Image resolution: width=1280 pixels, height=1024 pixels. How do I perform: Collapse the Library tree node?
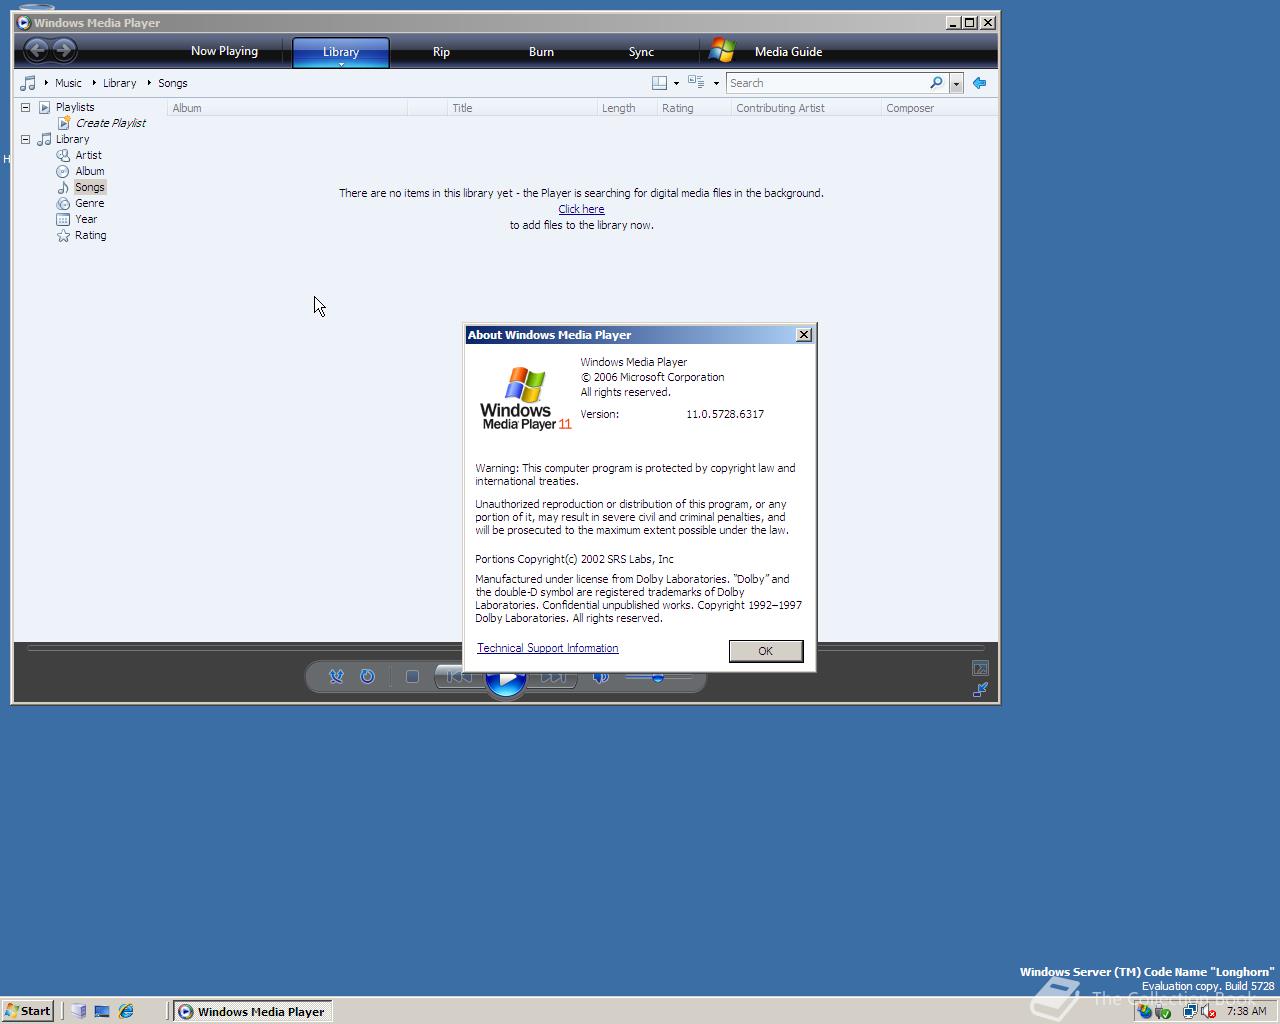coord(26,139)
